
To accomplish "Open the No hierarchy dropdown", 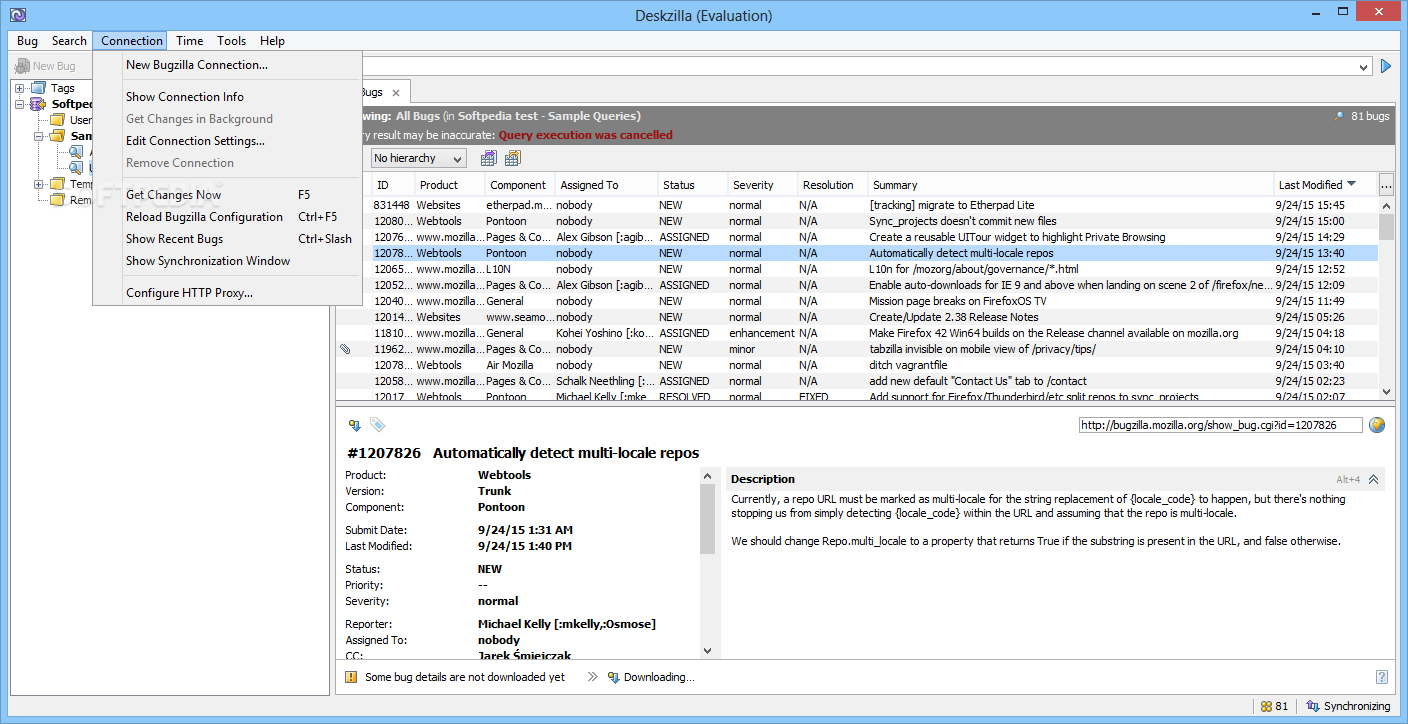I will 418,158.
